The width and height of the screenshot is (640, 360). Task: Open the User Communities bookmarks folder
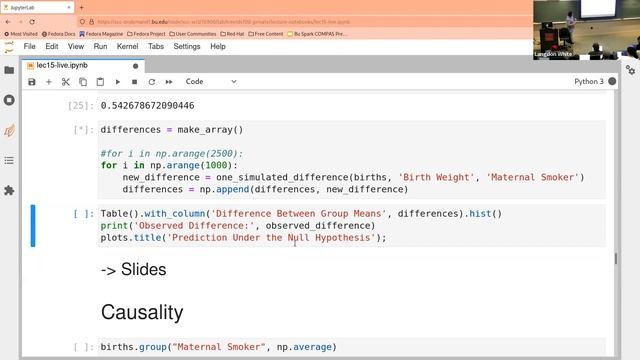[x=193, y=34]
